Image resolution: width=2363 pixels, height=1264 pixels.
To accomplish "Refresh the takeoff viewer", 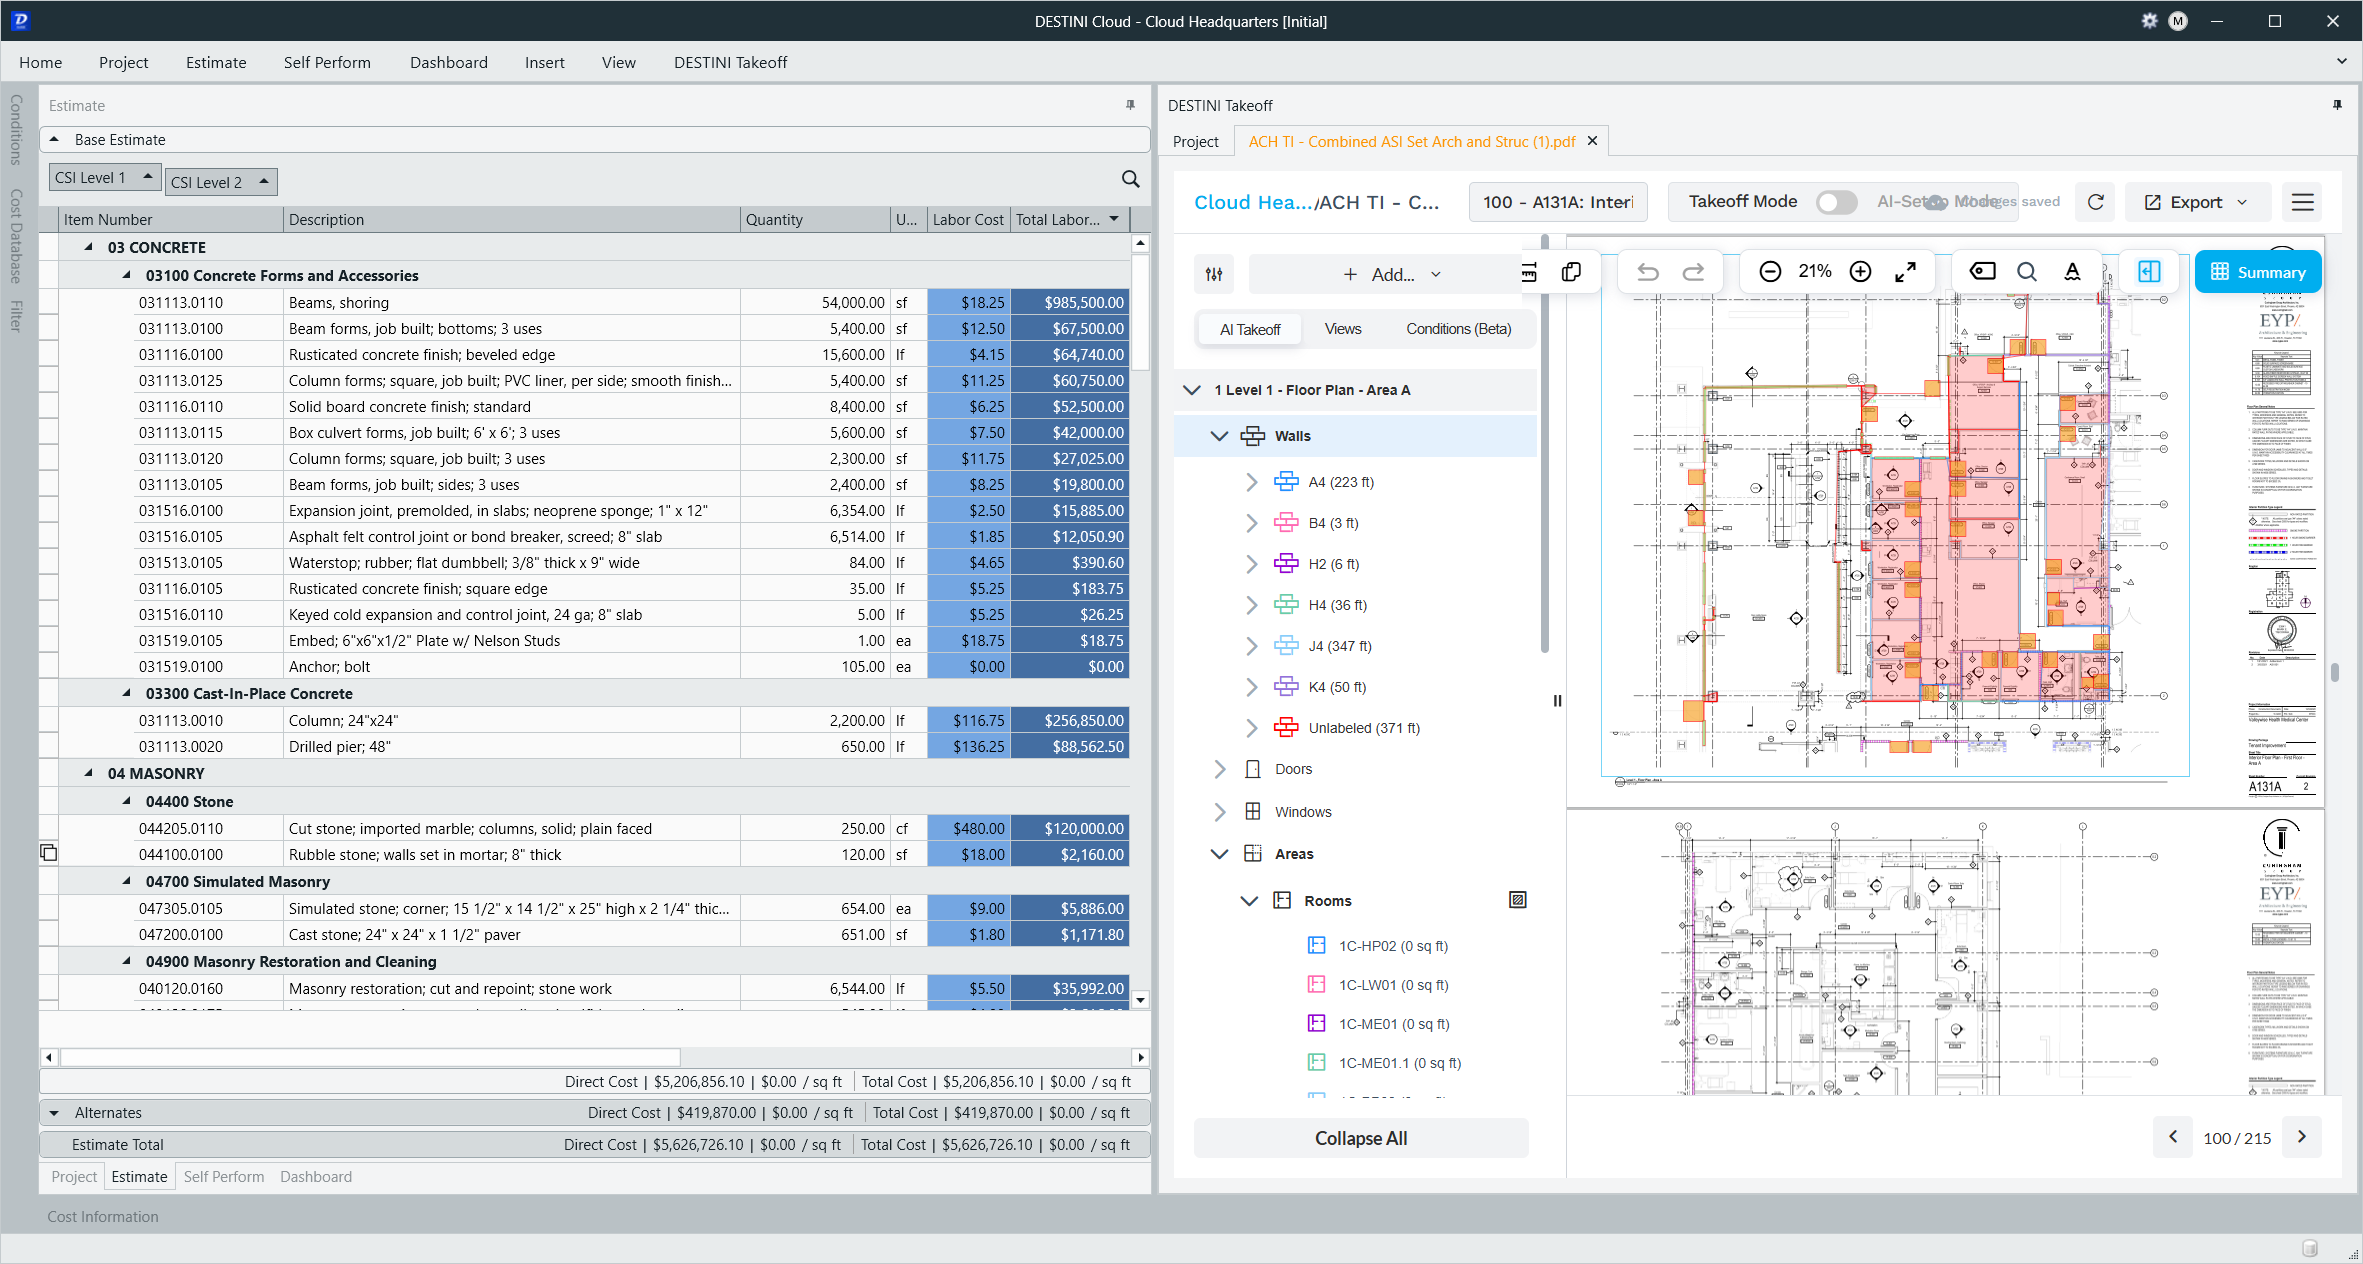I will pos(2096,202).
